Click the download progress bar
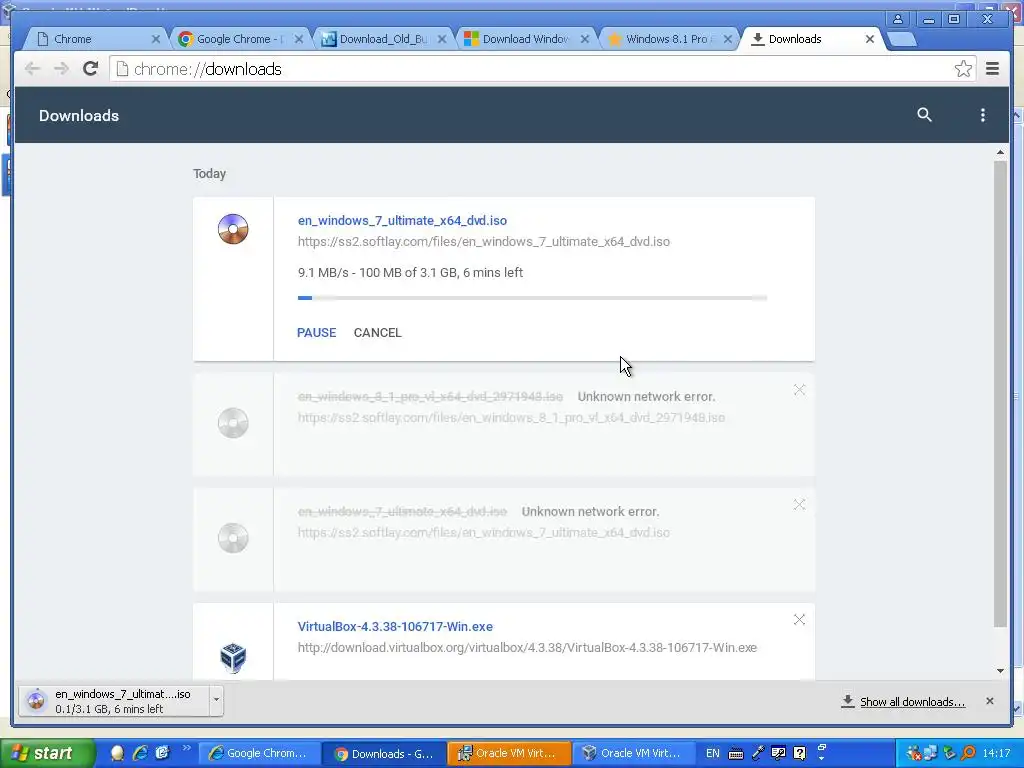1024x768 pixels. (x=532, y=298)
